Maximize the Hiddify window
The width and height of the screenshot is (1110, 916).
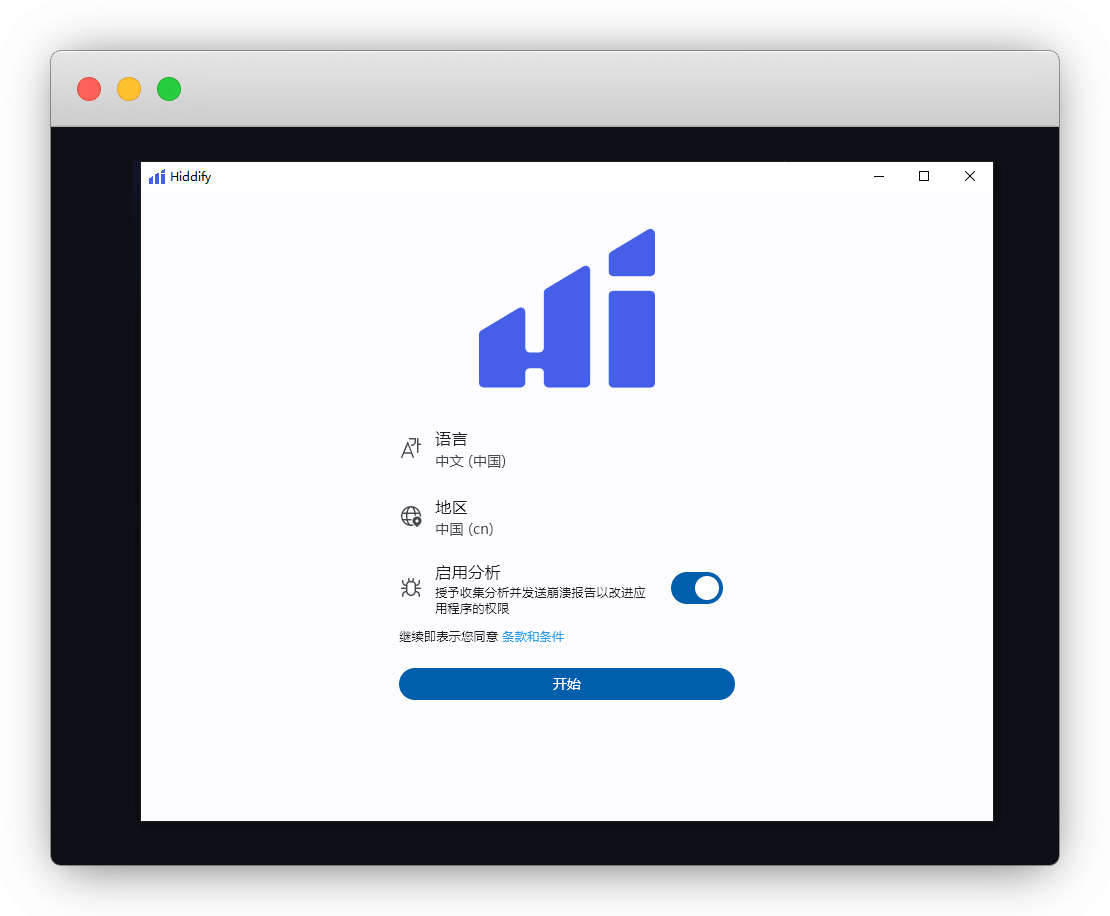click(x=924, y=177)
